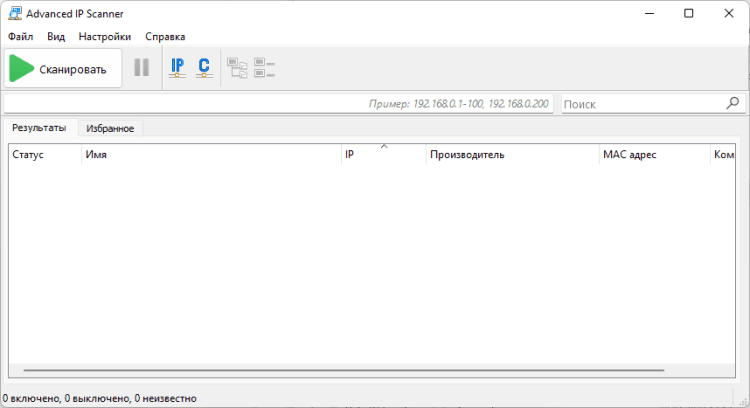This screenshot has width=750, height=408.
Task: Sort by the Производитель column header
Action: coord(512,154)
